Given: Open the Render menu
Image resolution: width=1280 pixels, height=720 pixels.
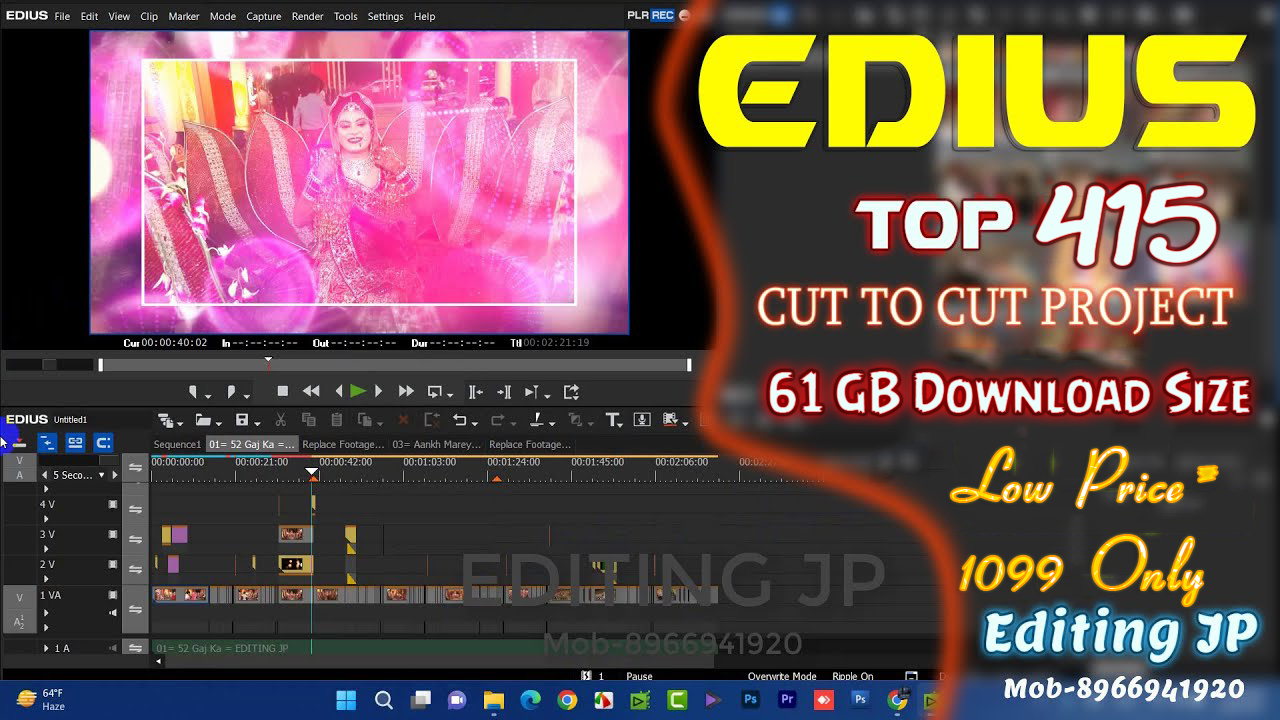Looking at the screenshot, I should coord(307,16).
